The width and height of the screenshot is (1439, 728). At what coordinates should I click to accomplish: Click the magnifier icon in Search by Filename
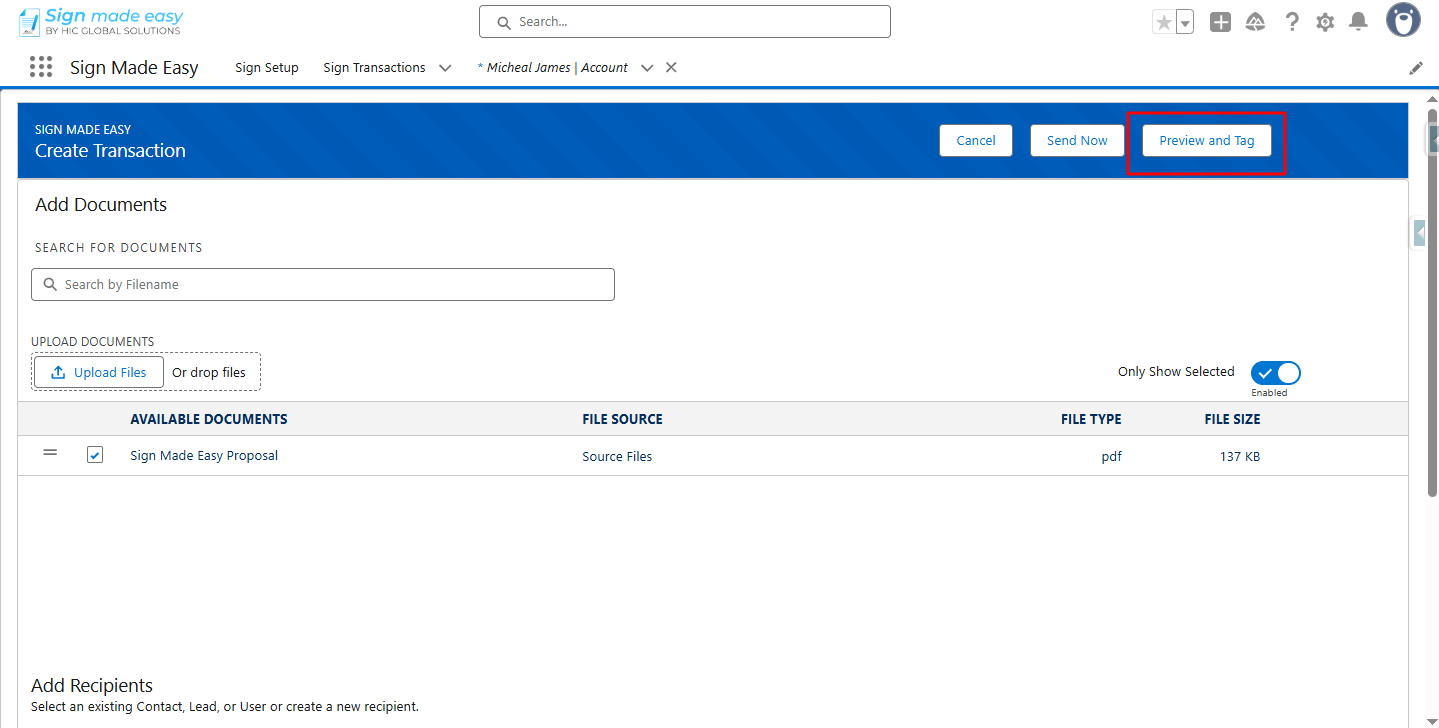coord(50,285)
